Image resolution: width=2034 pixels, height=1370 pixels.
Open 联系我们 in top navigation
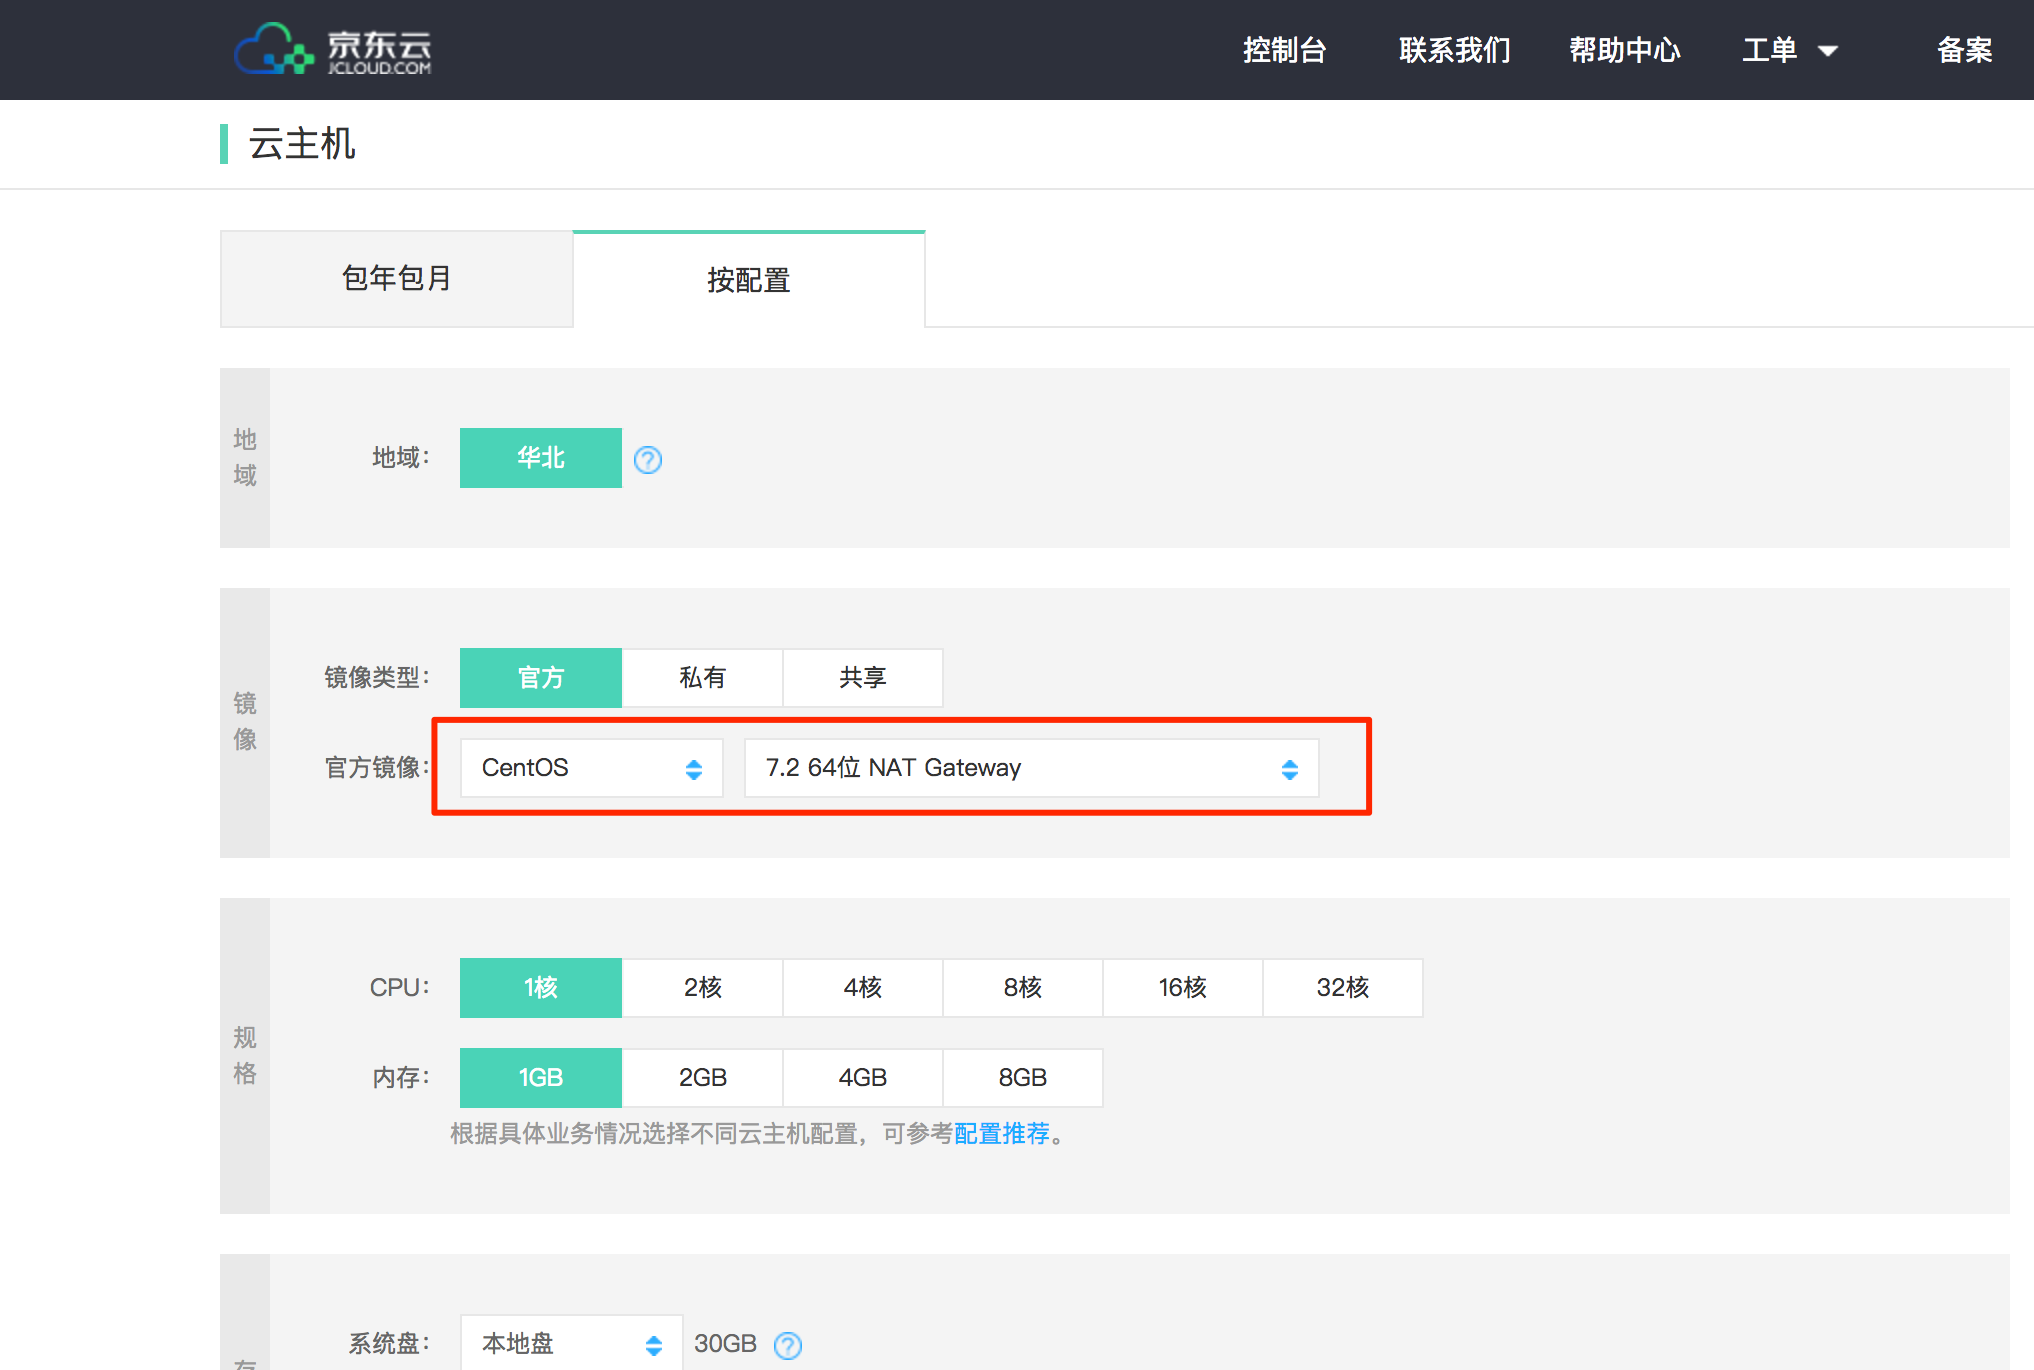point(1454,50)
